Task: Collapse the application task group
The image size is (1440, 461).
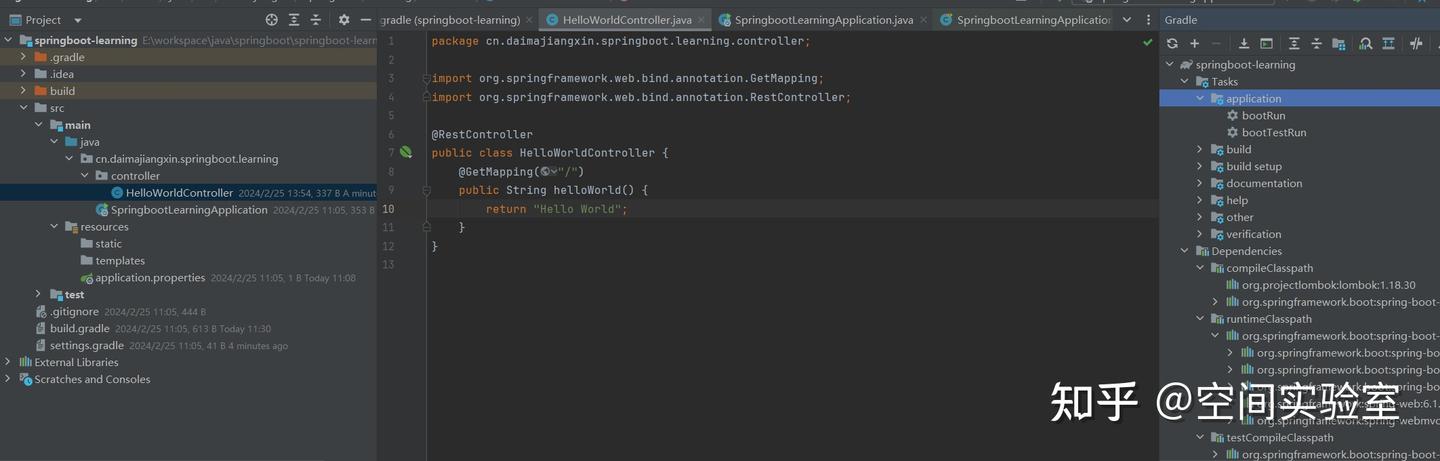Action: [x=1200, y=99]
